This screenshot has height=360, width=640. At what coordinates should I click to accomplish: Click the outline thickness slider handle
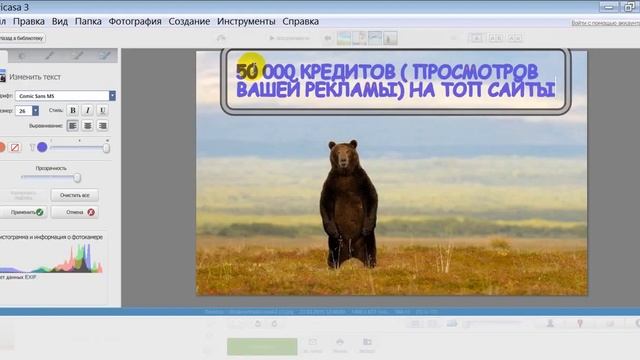106,148
